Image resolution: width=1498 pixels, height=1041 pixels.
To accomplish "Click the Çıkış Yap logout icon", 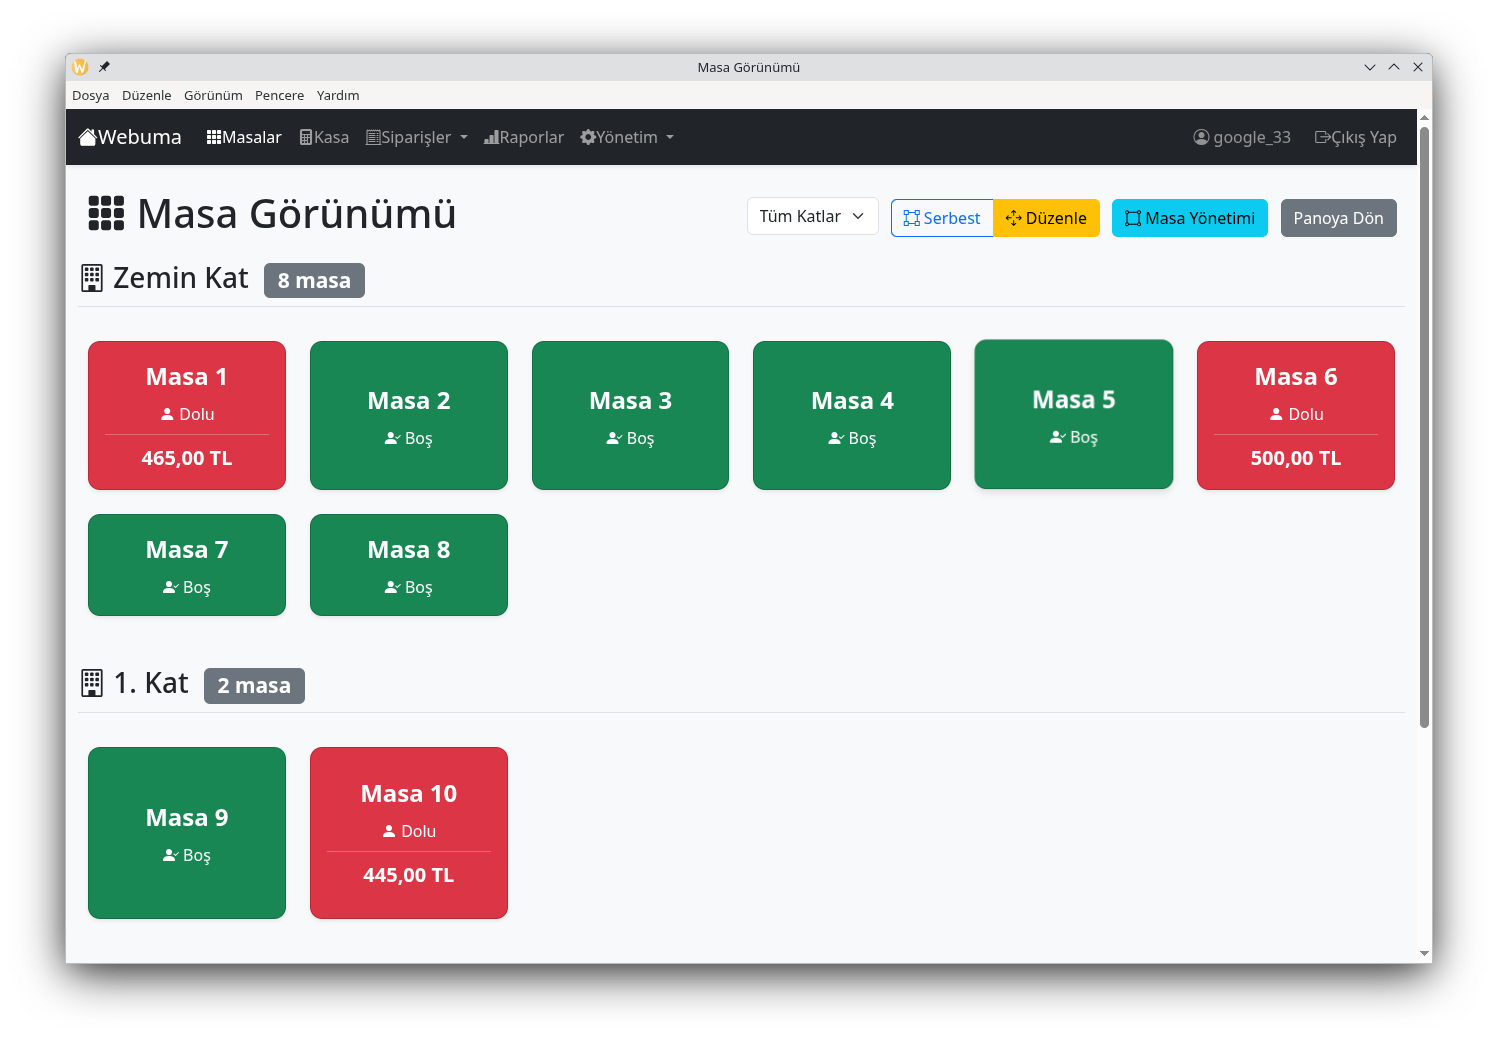I will point(1322,136).
